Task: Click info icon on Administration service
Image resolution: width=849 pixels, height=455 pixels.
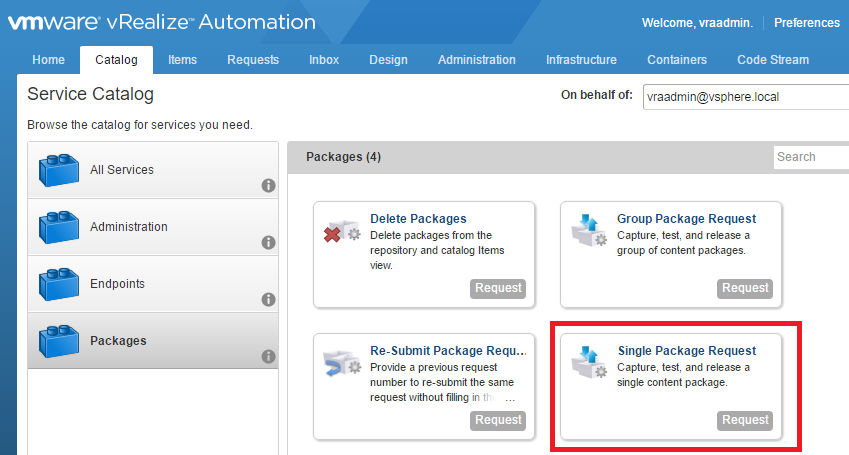Action: coord(268,243)
